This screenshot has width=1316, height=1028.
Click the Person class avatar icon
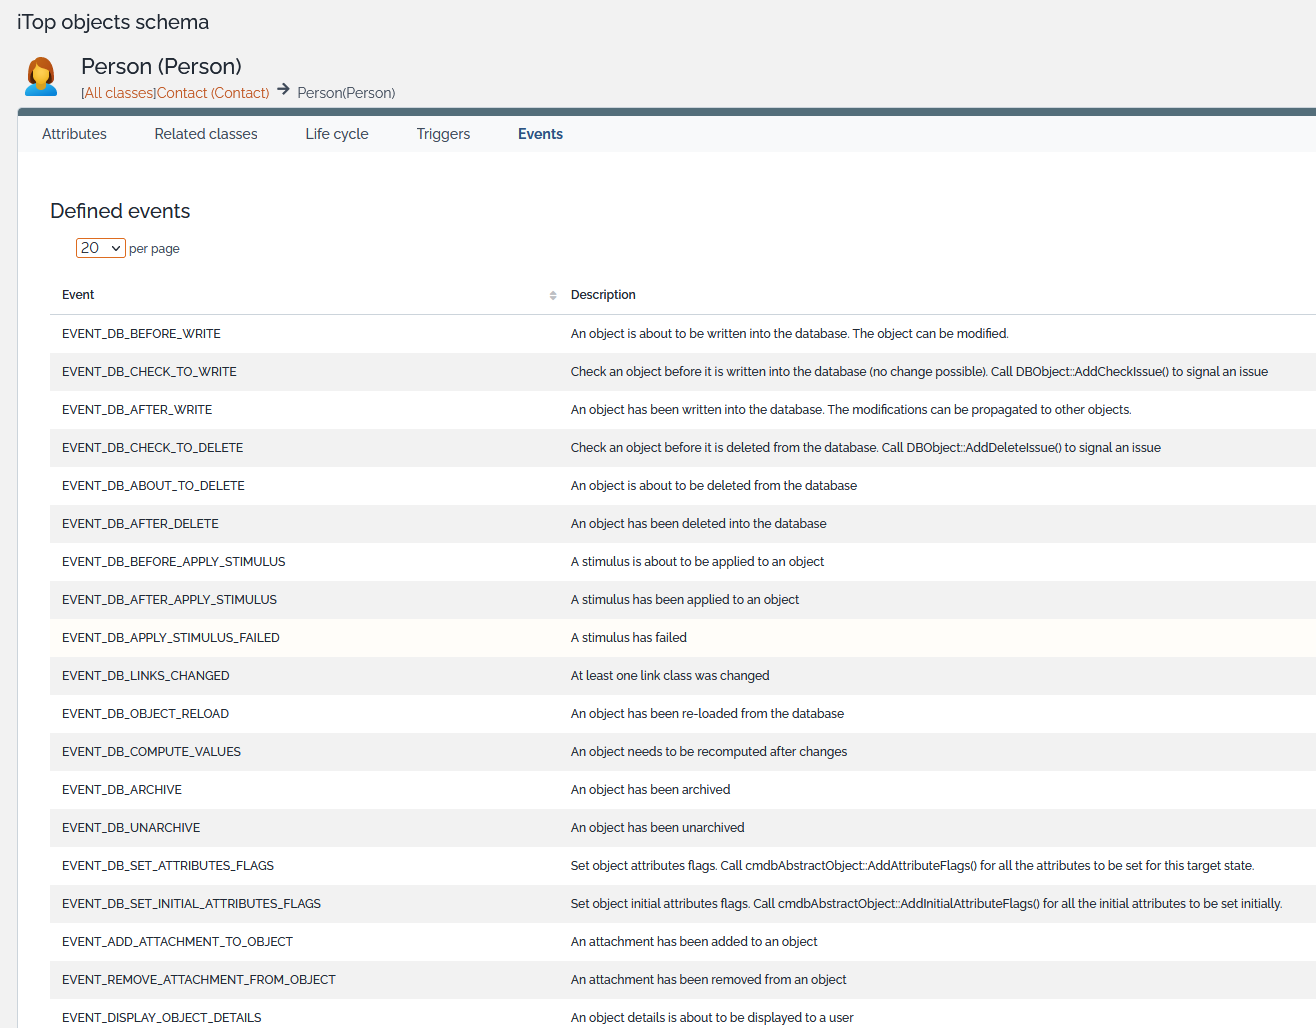point(41,77)
